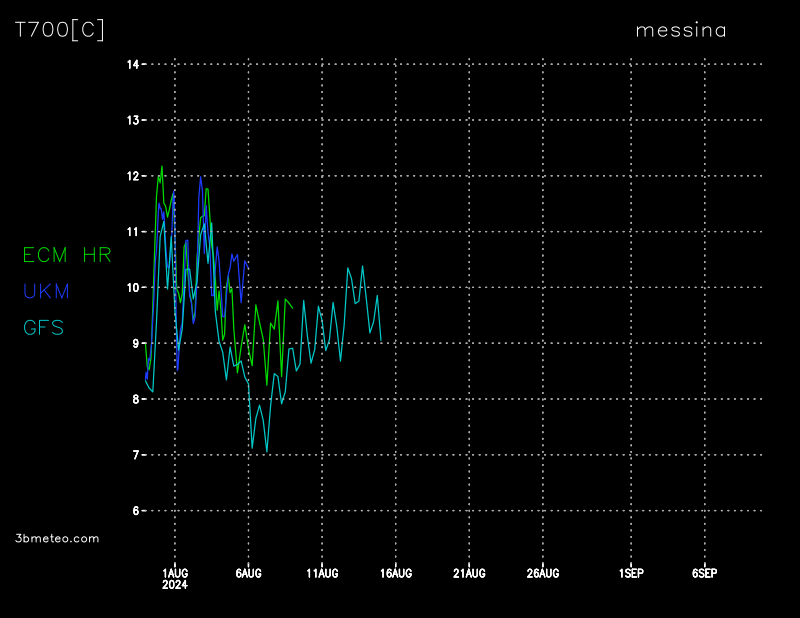Image resolution: width=800 pixels, height=618 pixels.
Task: Click the 14 value on temperature axis
Action: [132, 64]
